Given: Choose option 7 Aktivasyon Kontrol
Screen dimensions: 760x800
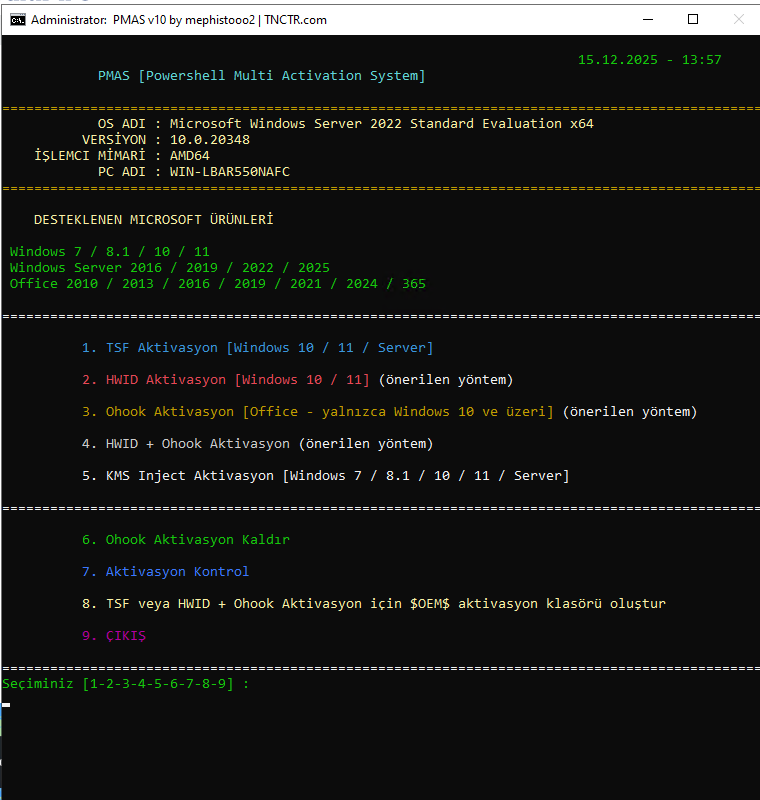Looking at the screenshot, I should click(x=165, y=572).
